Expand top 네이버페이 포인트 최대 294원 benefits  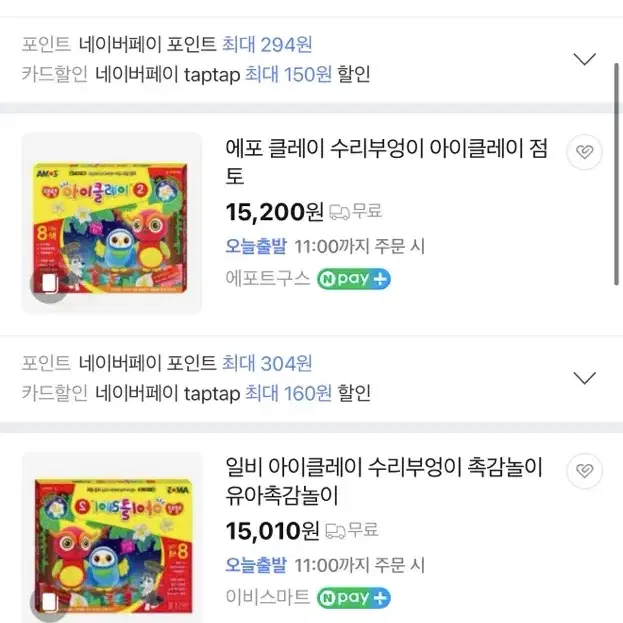(x=584, y=59)
